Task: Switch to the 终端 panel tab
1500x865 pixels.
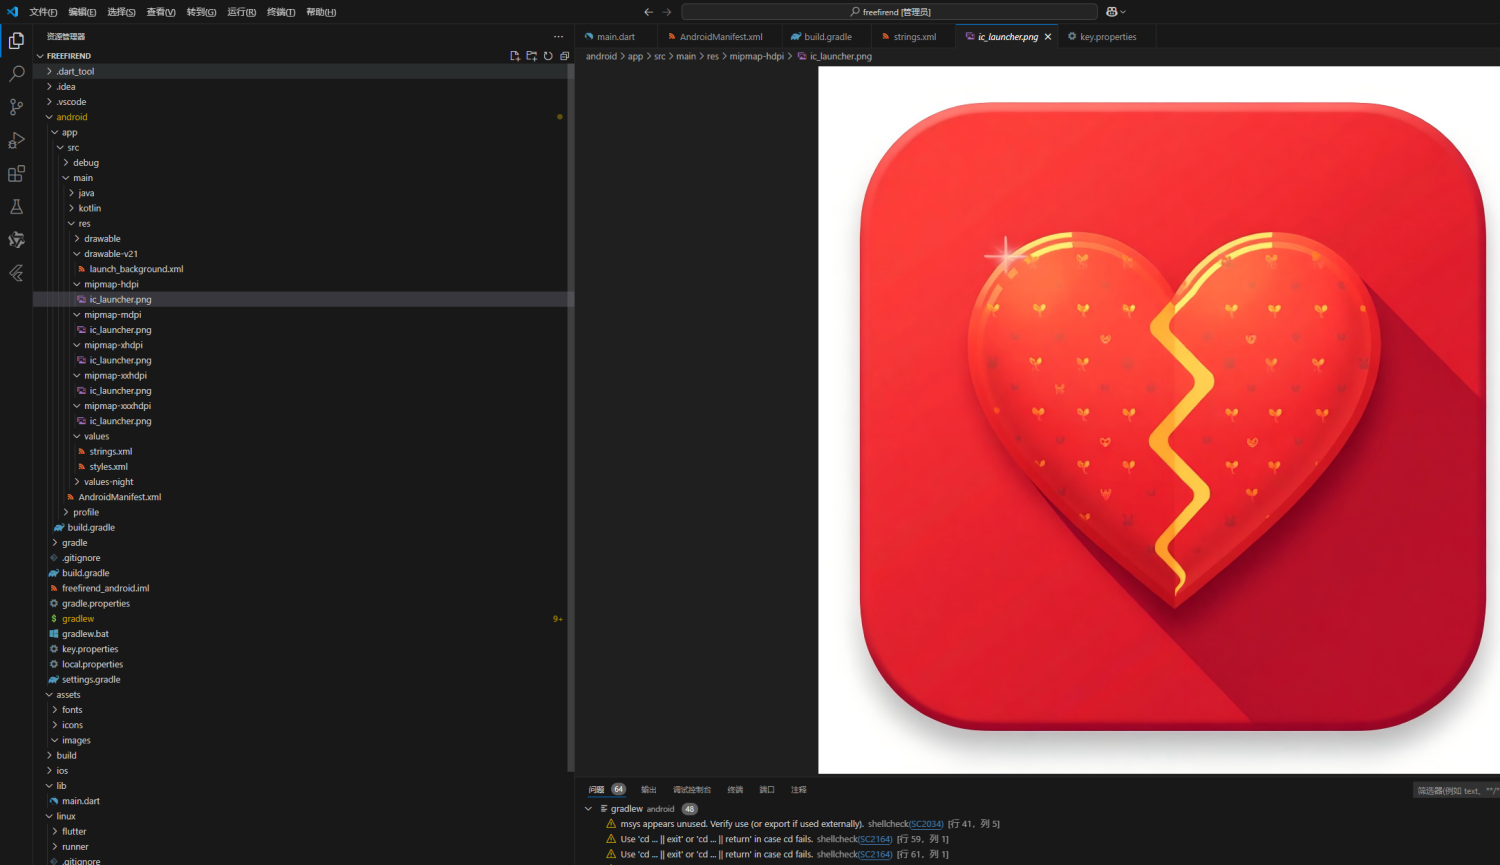Action: coord(735,790)
